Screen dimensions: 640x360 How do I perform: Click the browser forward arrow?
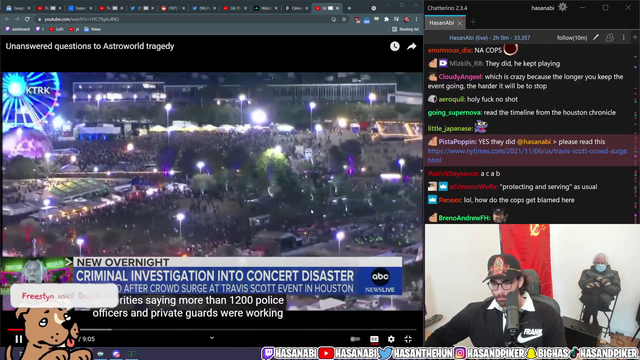pos(17,19)
